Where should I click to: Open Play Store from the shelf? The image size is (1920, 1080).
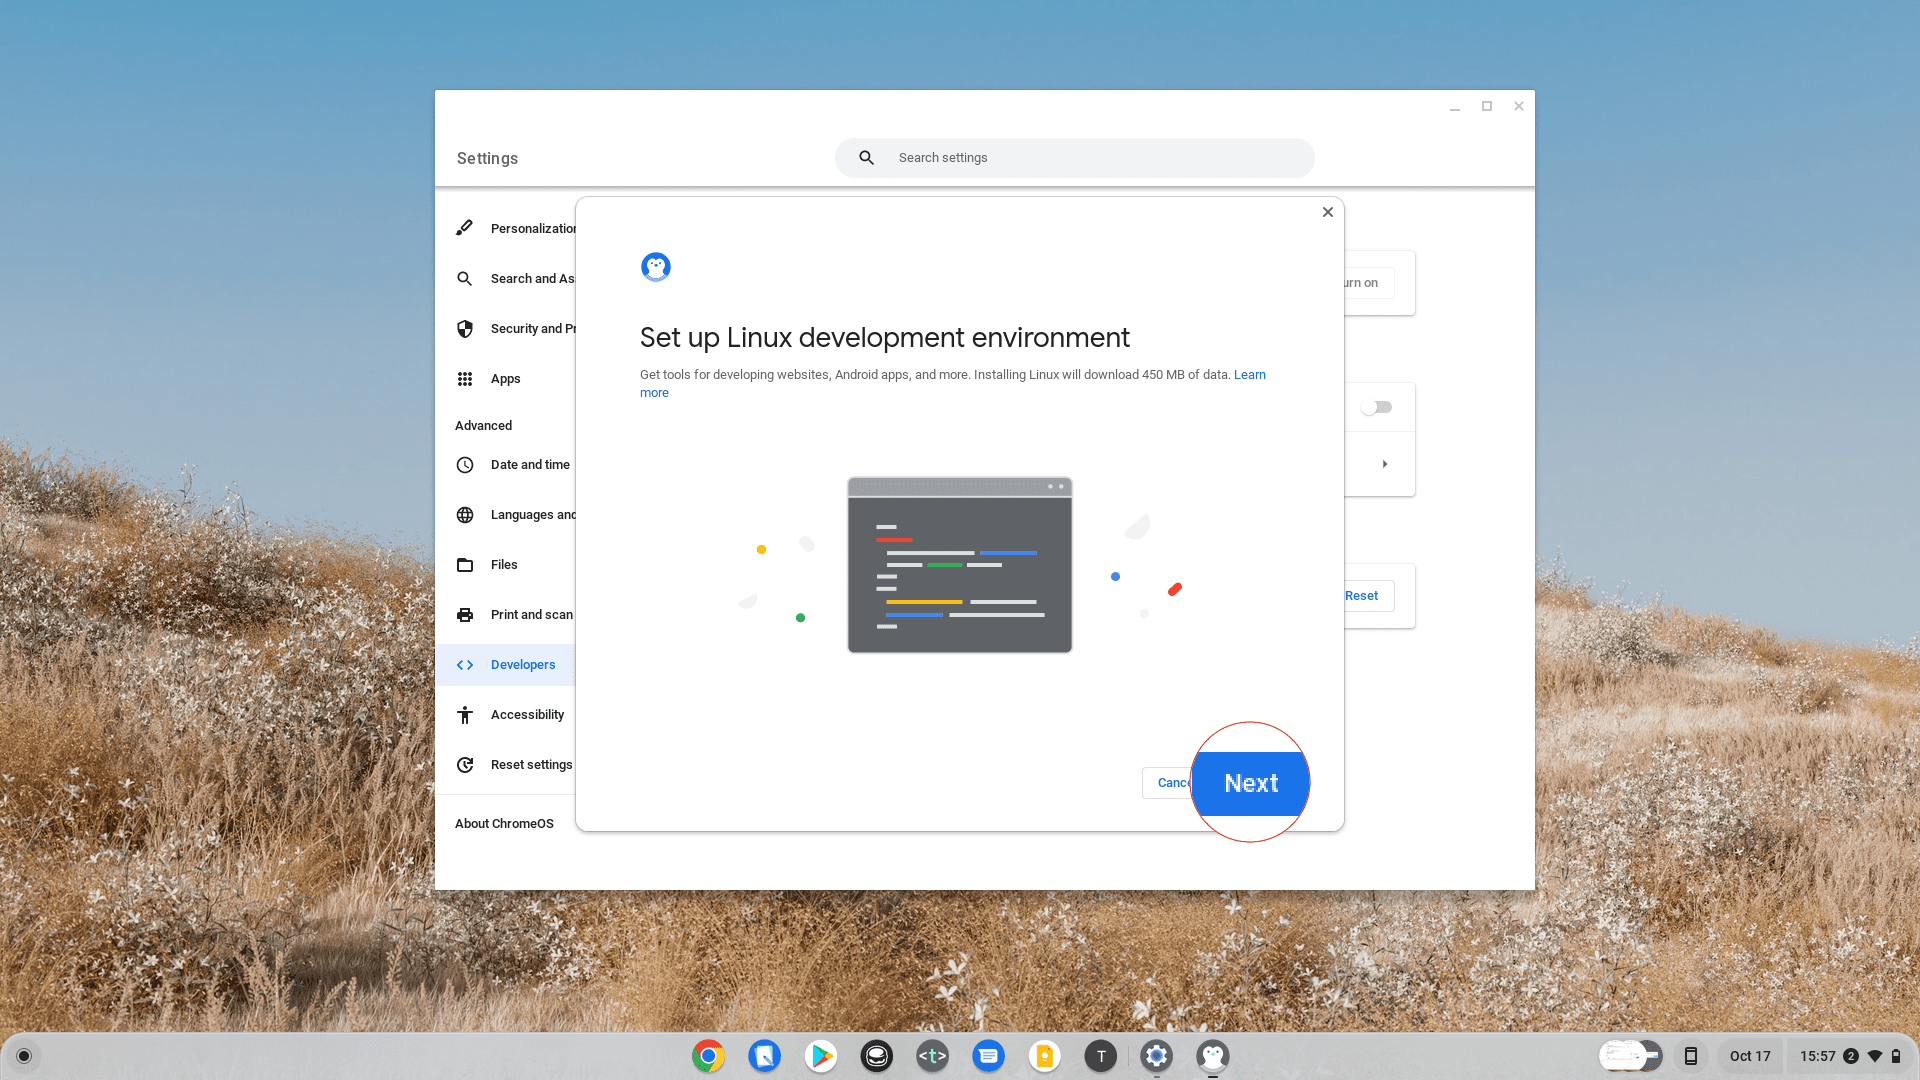821,1056
